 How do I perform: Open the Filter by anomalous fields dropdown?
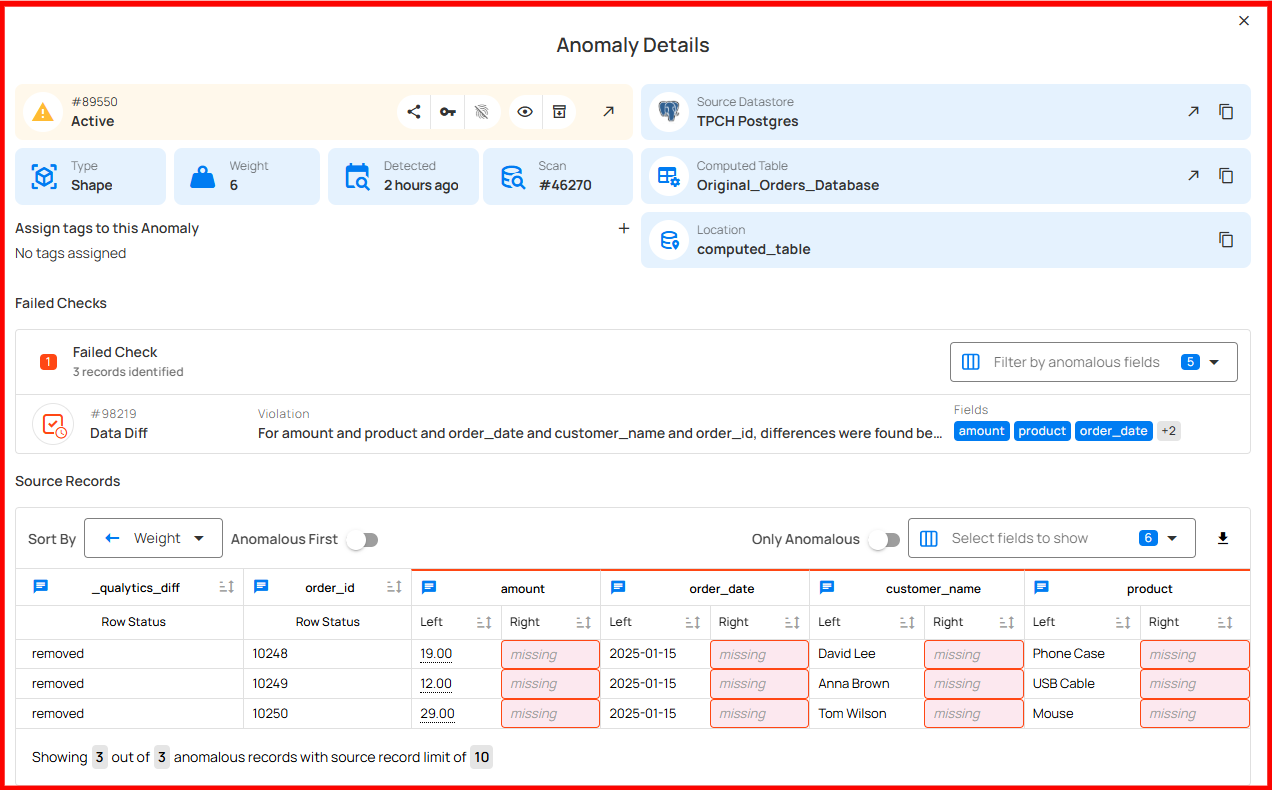tap(1093, 362)
